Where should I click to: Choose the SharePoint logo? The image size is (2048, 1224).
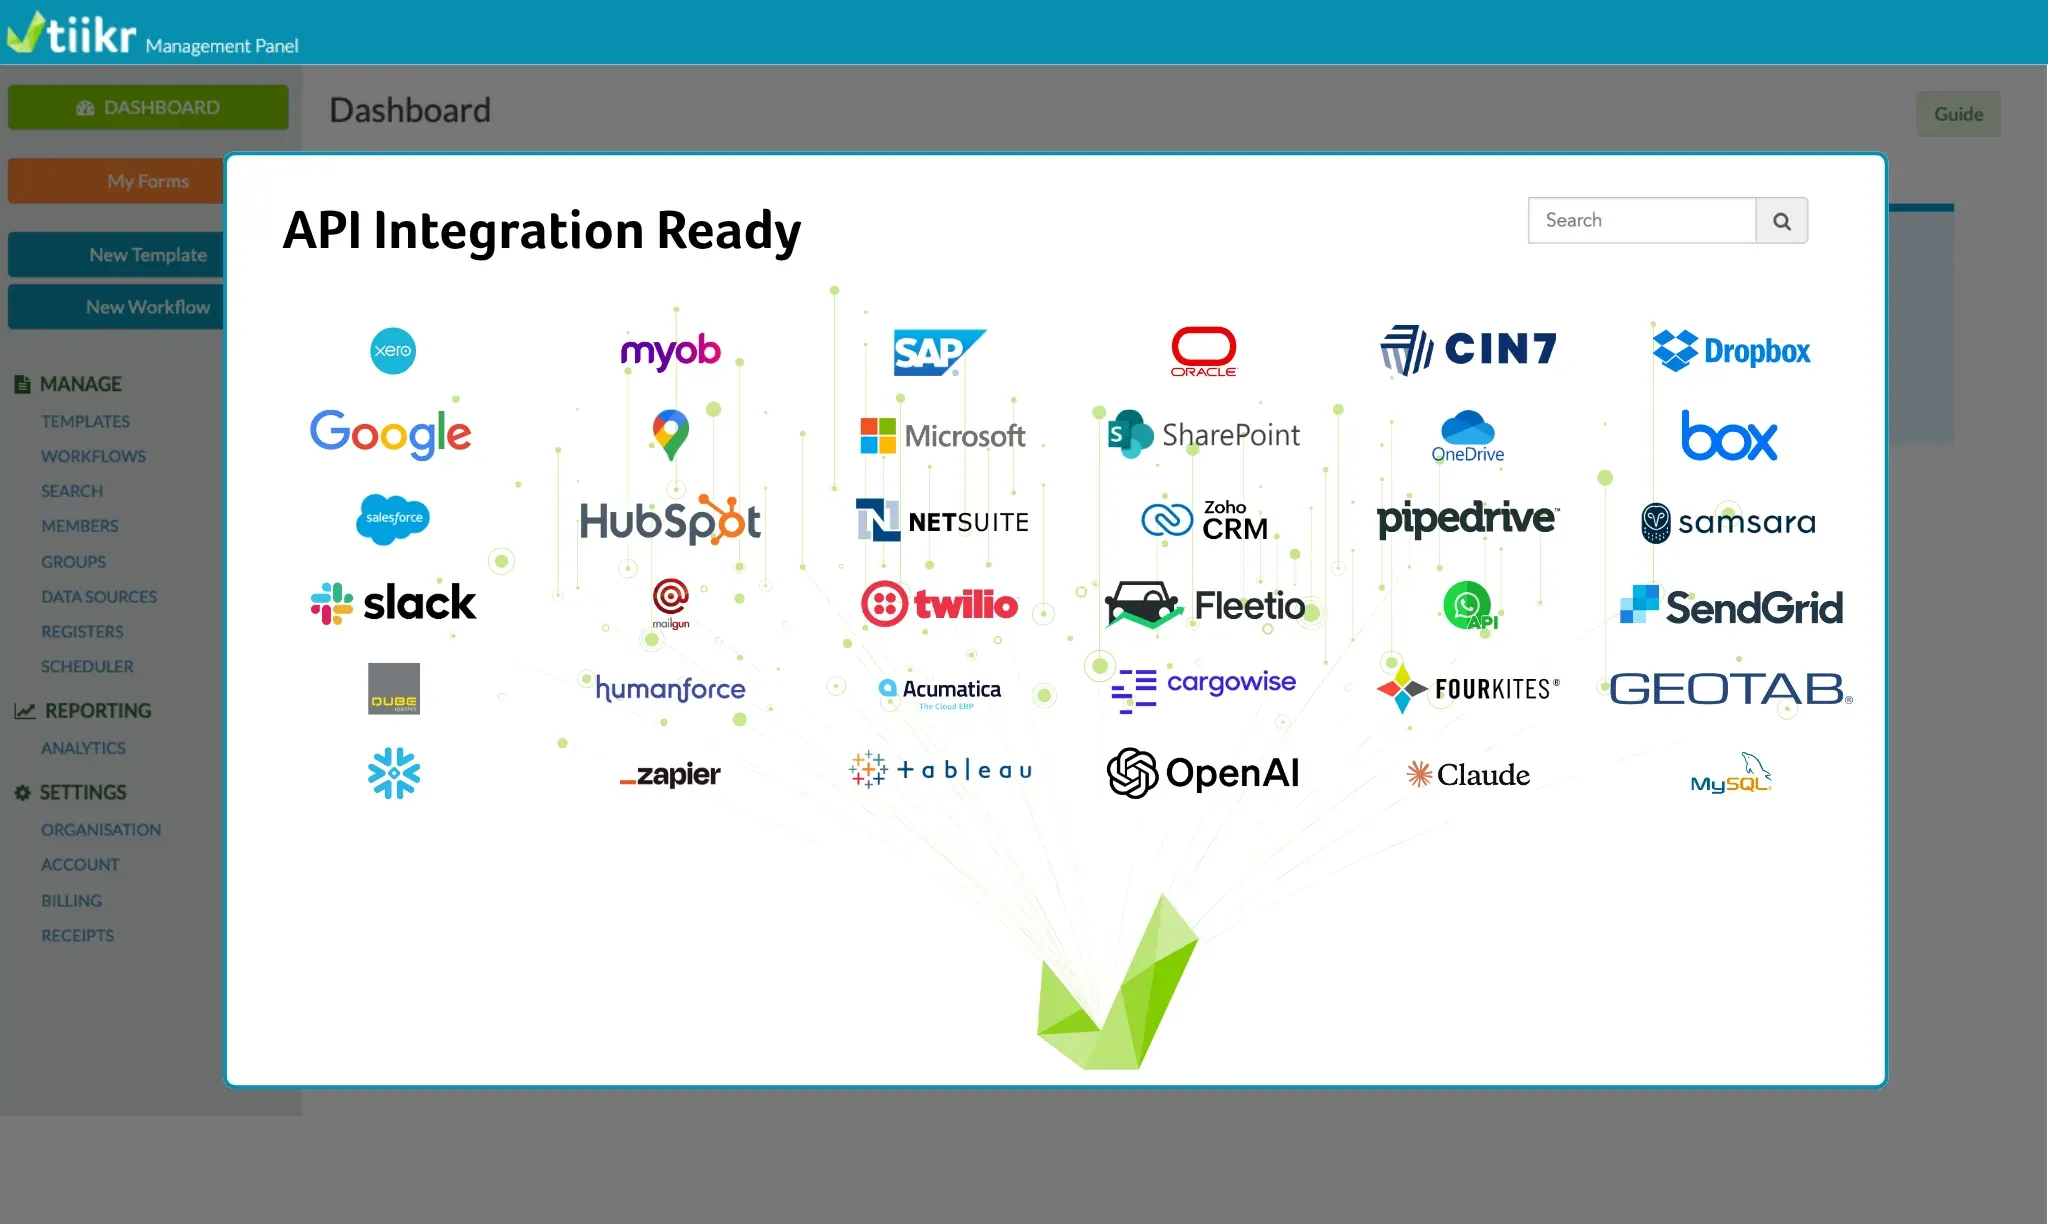click(x=1204, y=434)
